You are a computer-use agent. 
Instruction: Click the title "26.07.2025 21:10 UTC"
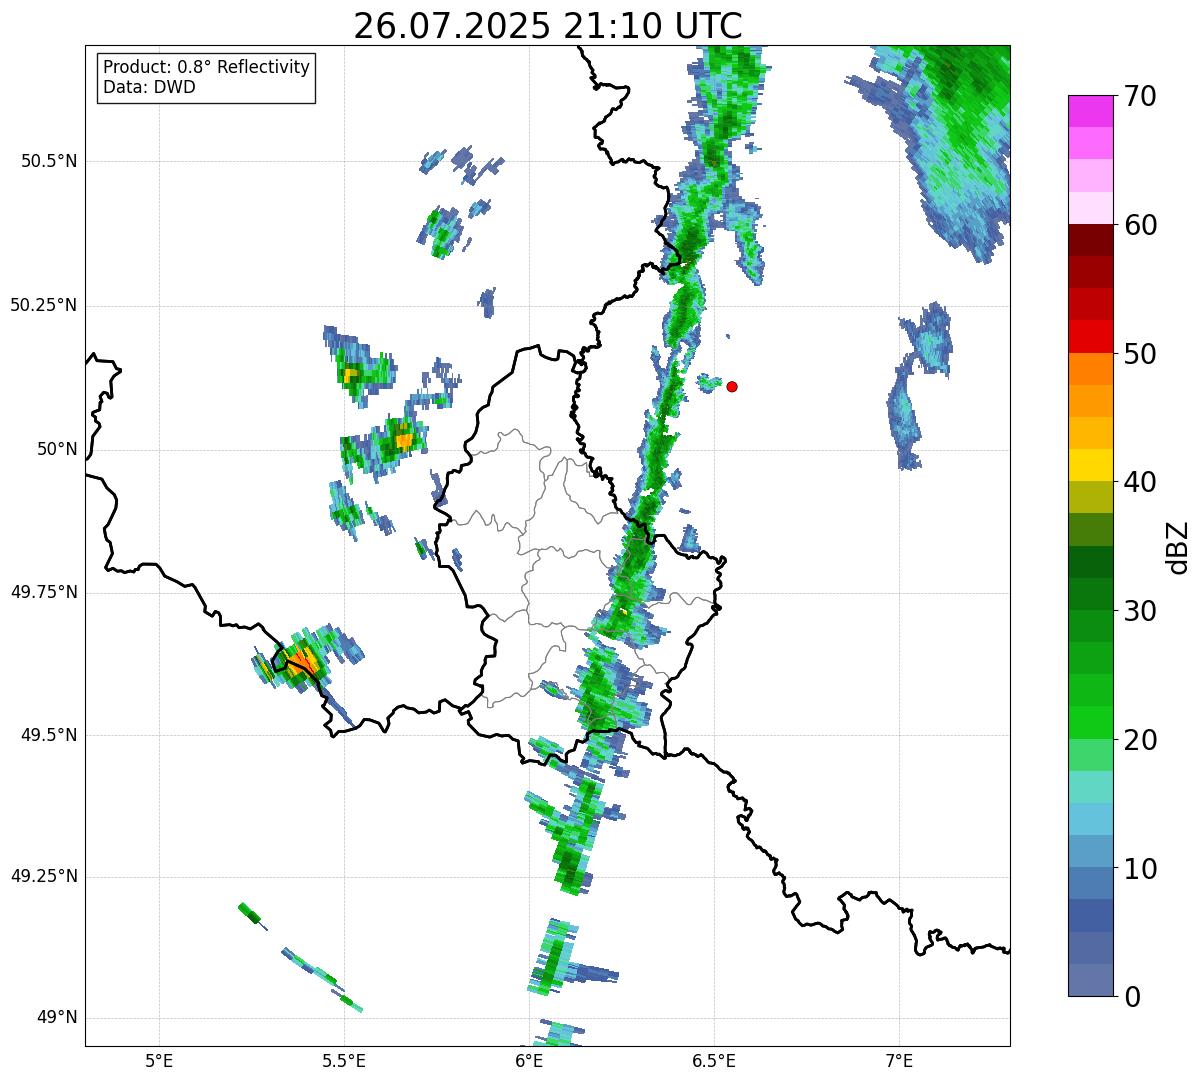(548, 25)
